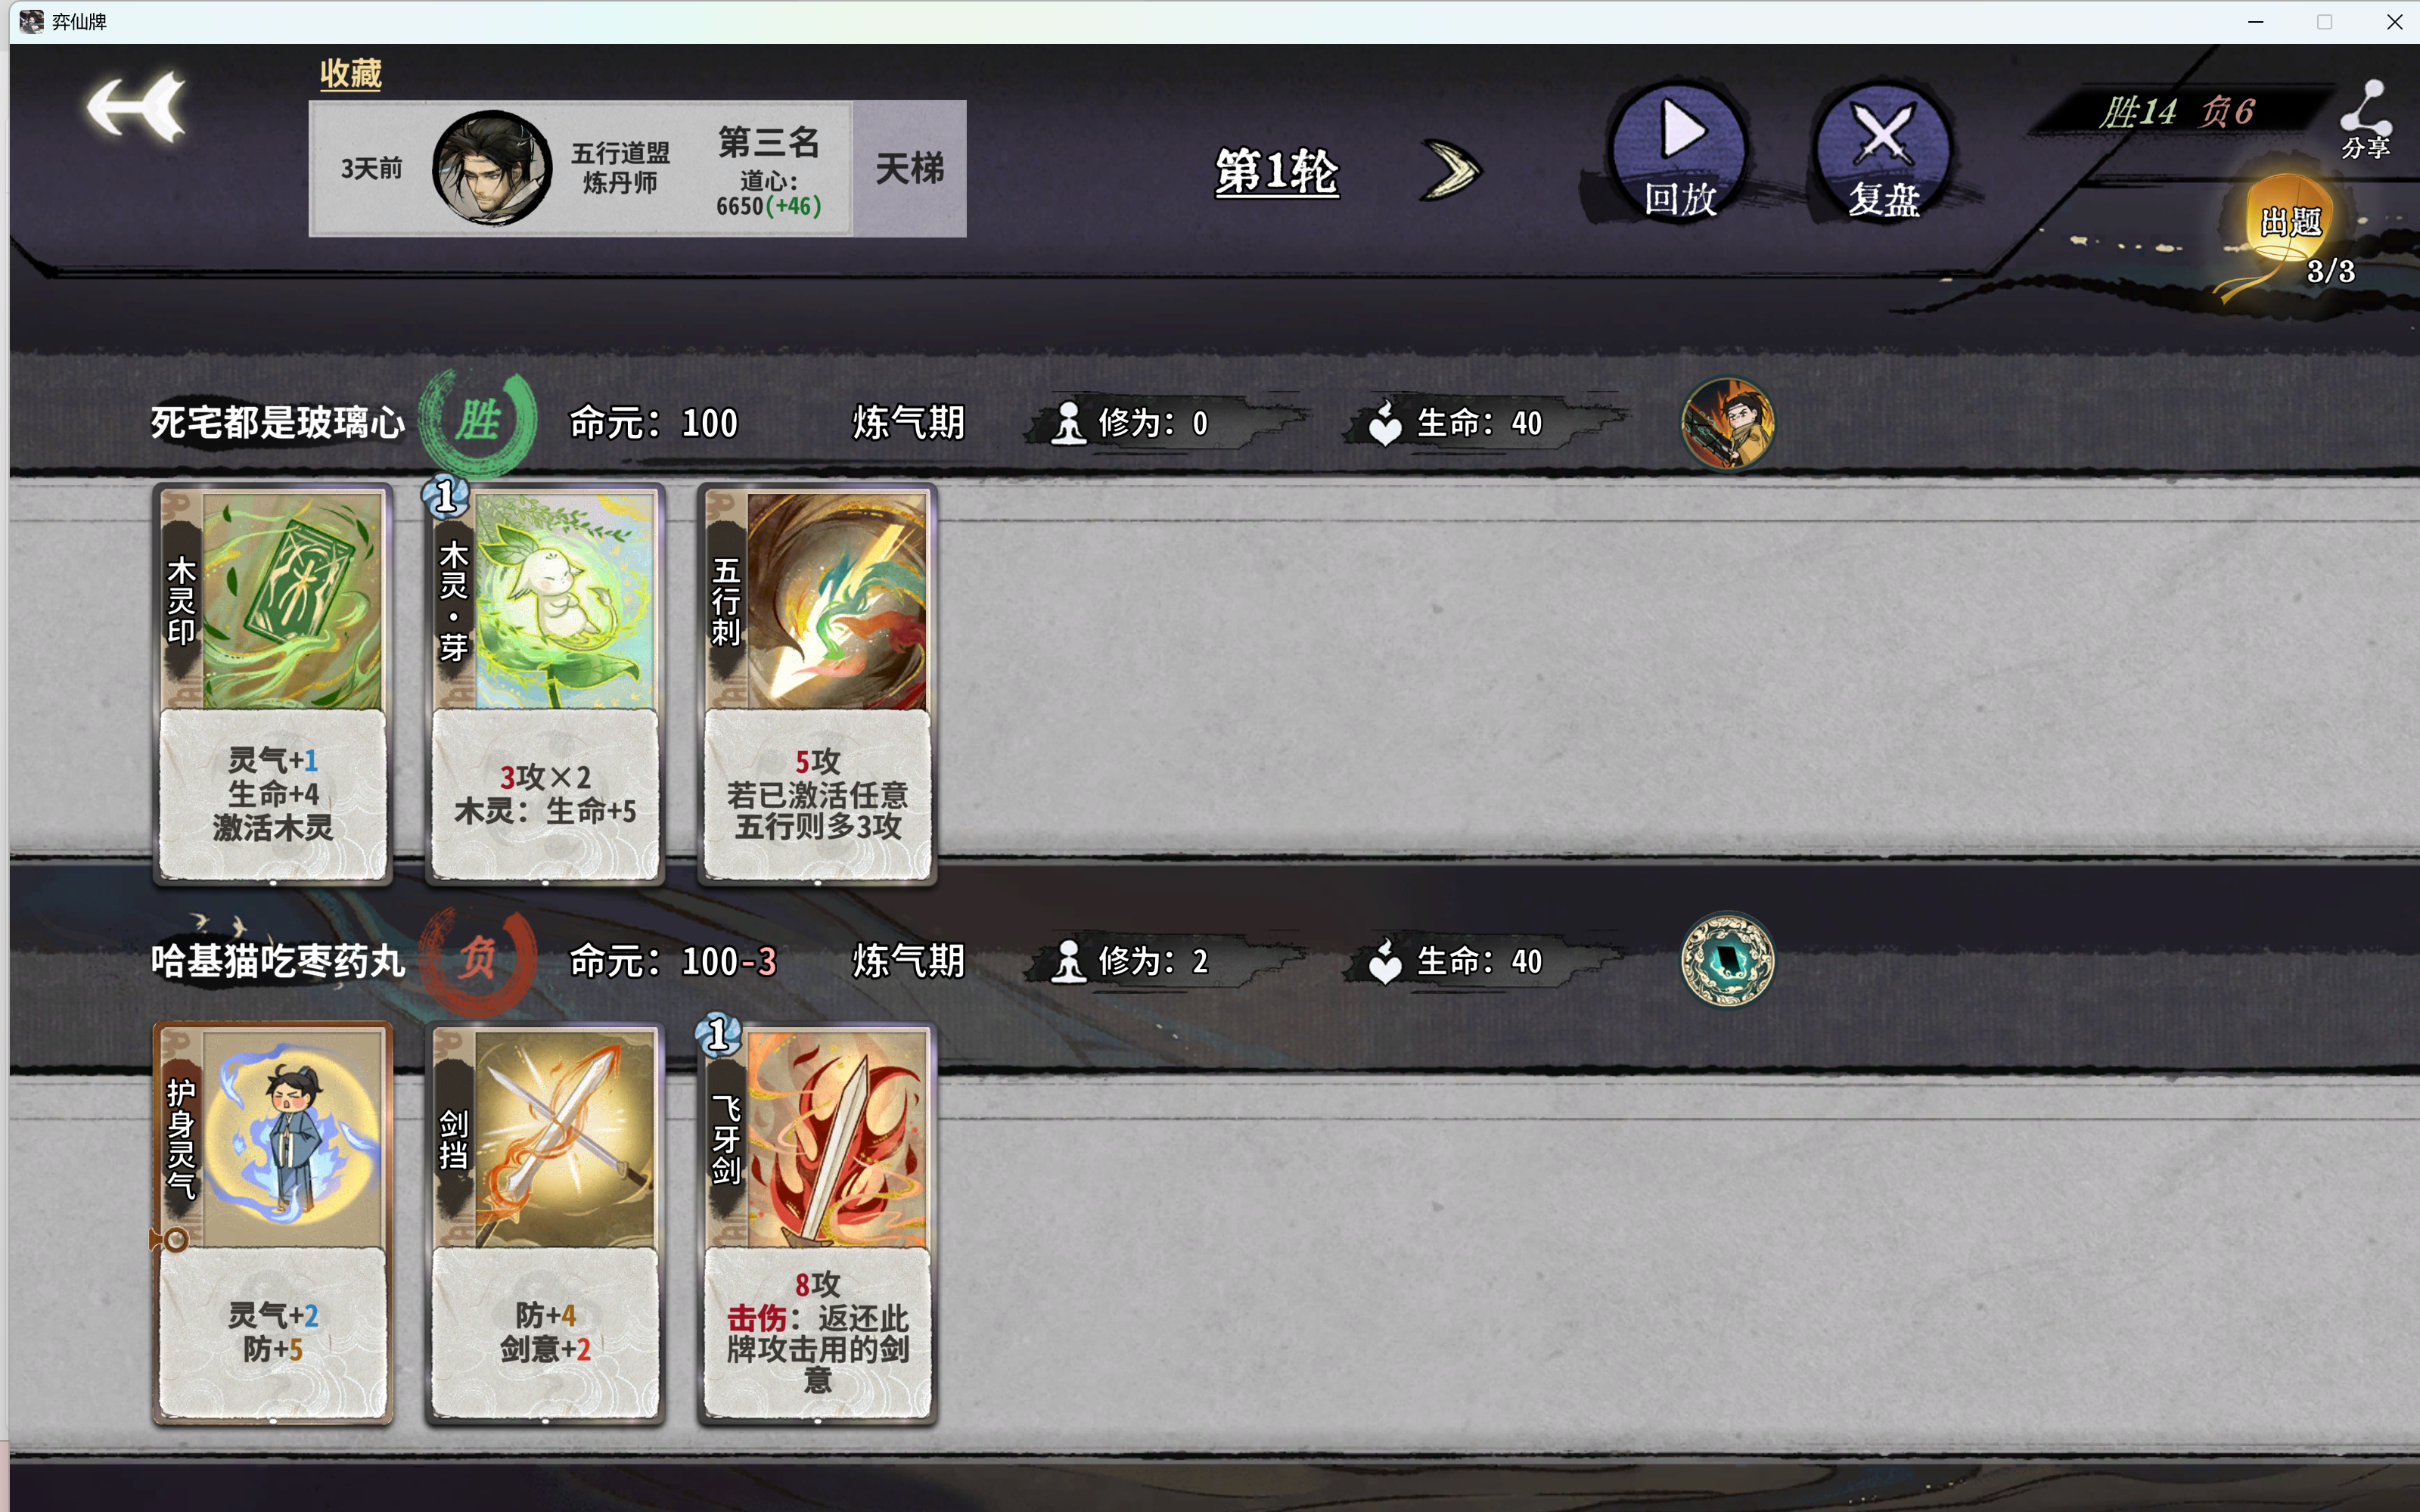This screenshot has width=2420, height=1512.
Task: Click the top player's fire avatar
Action: [x=1728, y=423]
